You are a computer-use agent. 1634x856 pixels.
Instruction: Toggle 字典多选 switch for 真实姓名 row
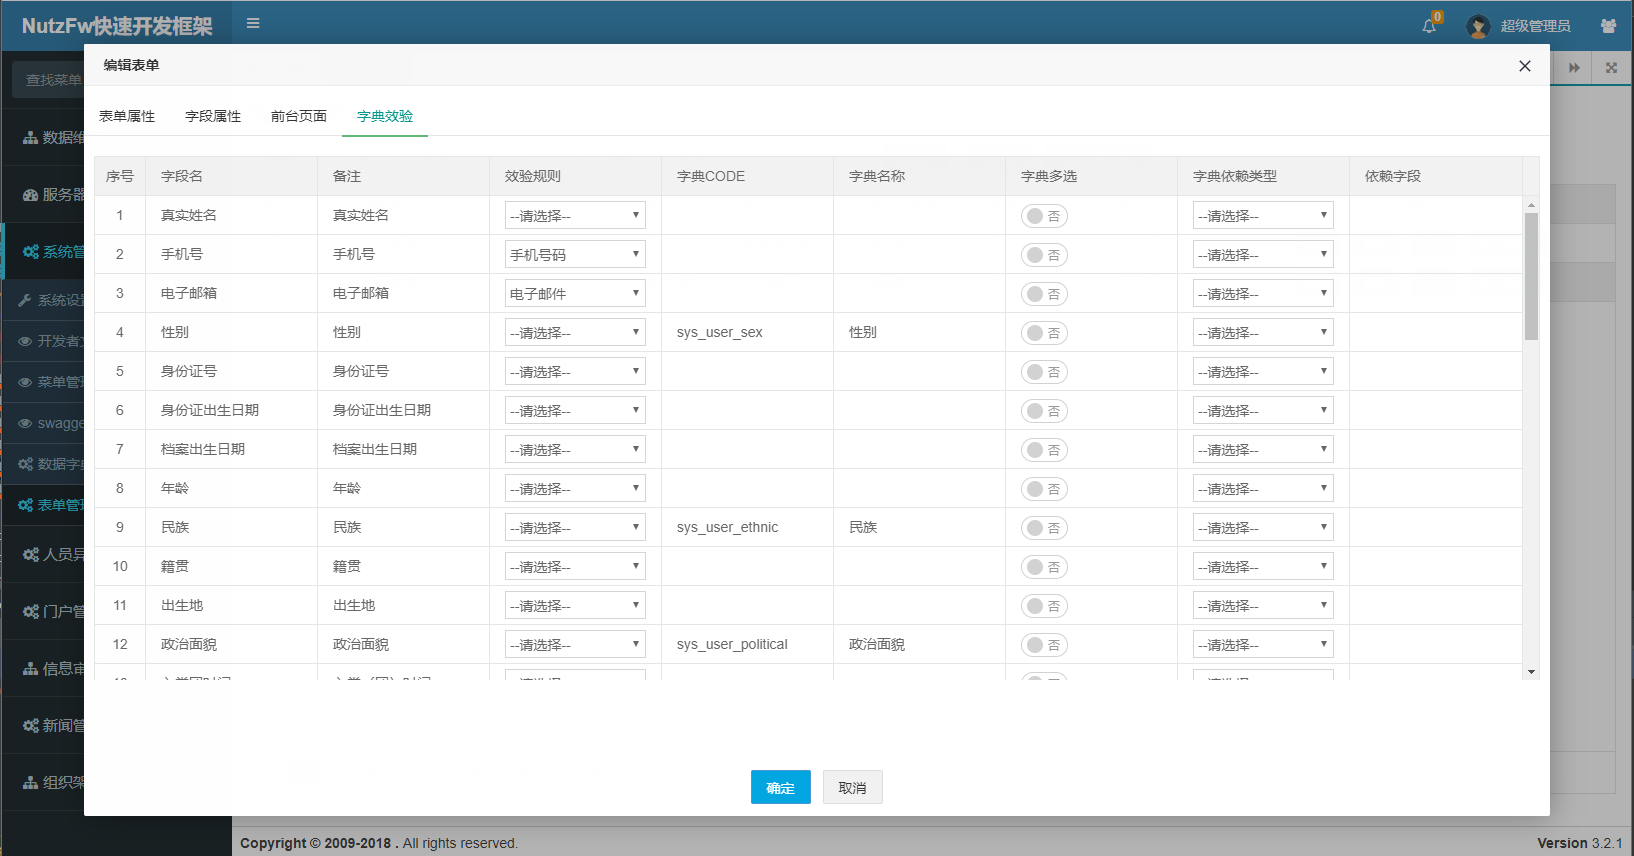[1044, 216]
